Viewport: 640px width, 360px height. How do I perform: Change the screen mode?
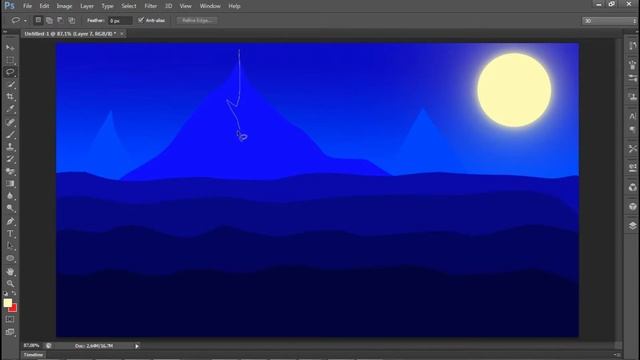[10, 332]
